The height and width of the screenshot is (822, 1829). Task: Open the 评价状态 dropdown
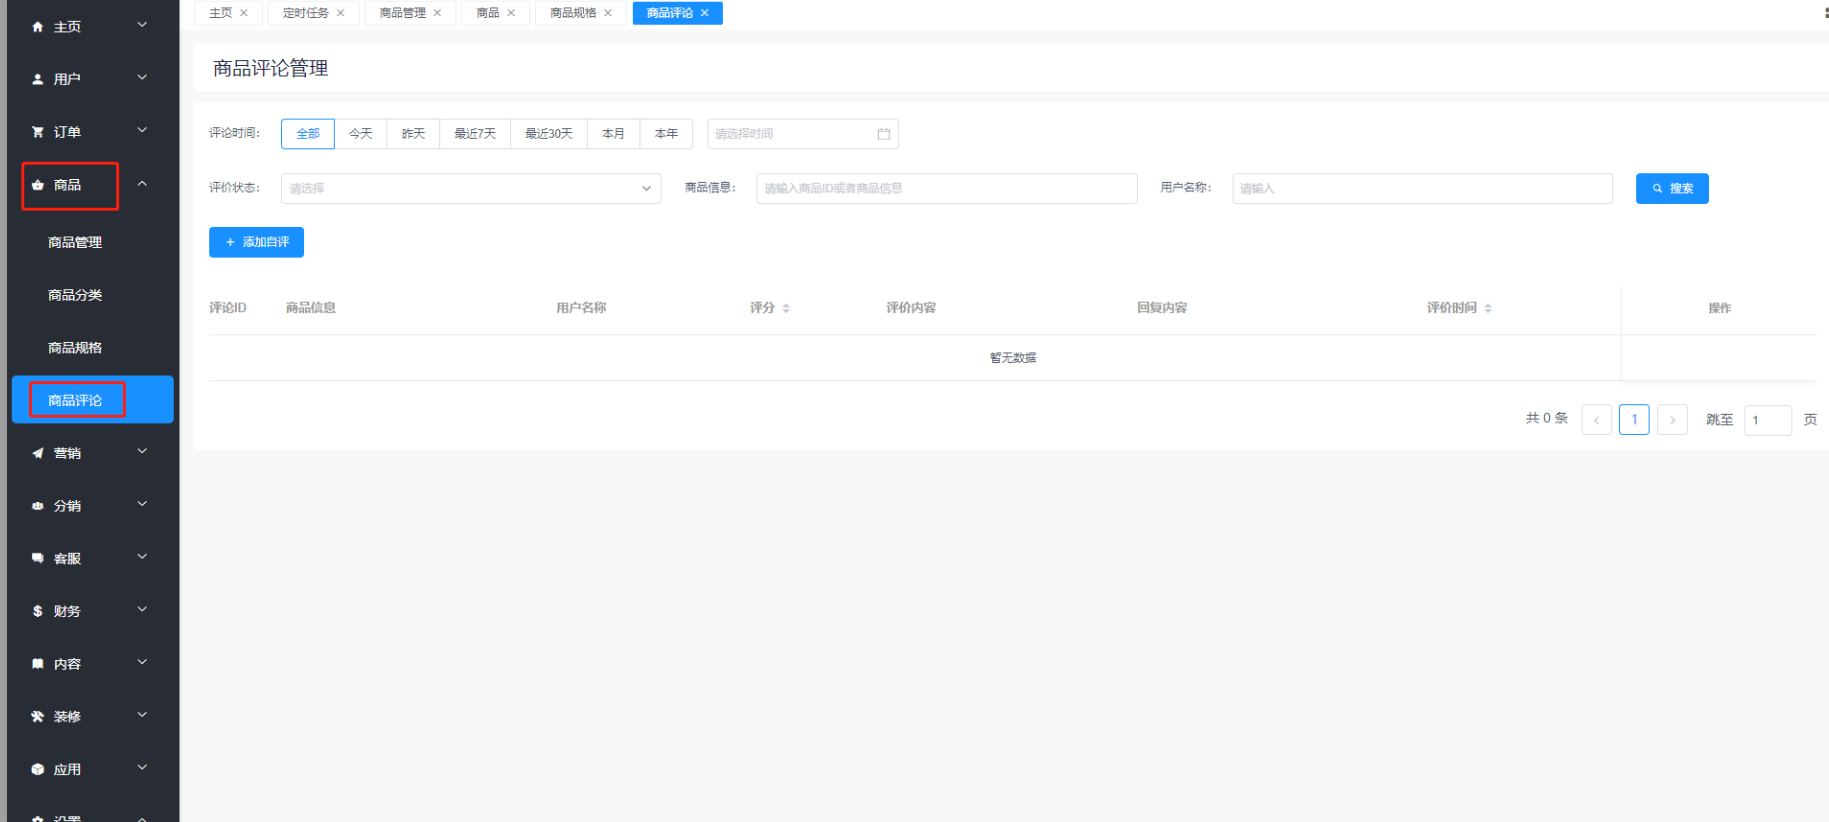pos(470,188)
